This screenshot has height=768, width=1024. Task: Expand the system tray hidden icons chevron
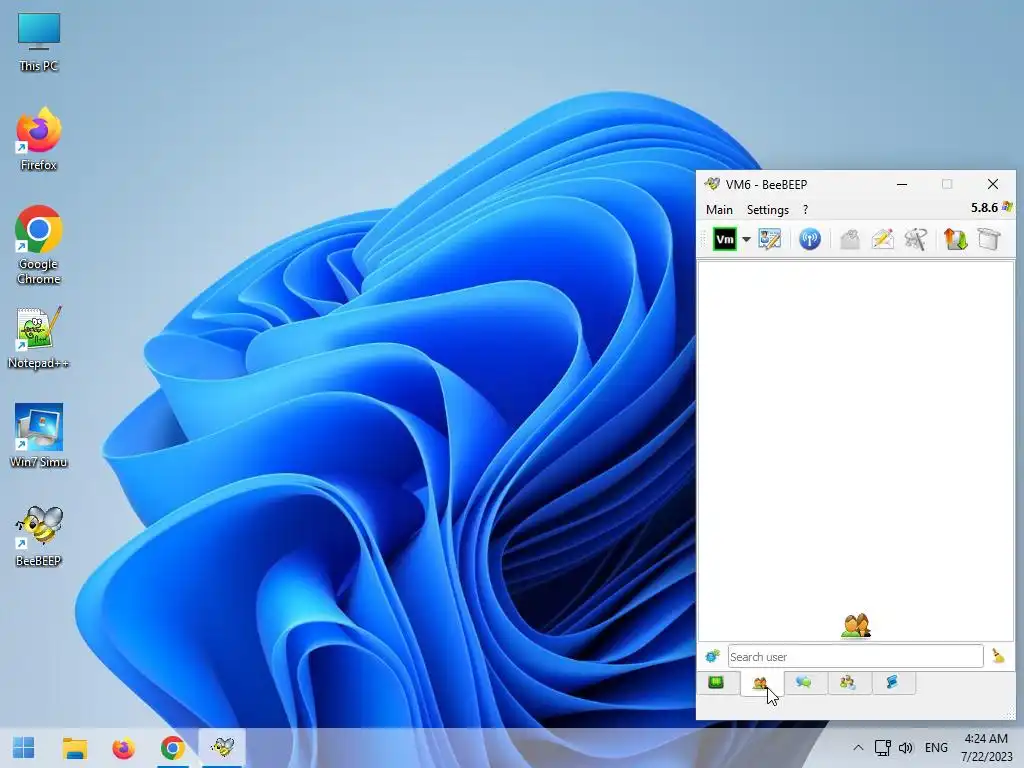pyautogui.click(x=858, y=748)
